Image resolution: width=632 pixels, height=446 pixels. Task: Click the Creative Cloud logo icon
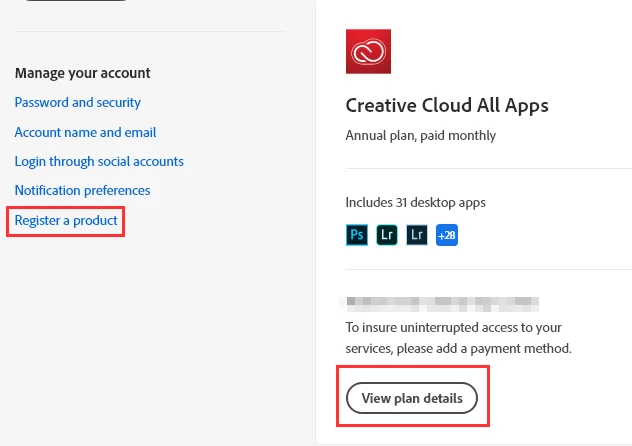click(368, 51)
